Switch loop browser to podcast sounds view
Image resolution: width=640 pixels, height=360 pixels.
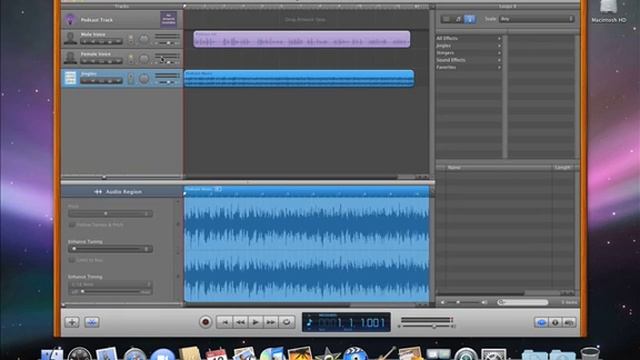tap(470, 19)
